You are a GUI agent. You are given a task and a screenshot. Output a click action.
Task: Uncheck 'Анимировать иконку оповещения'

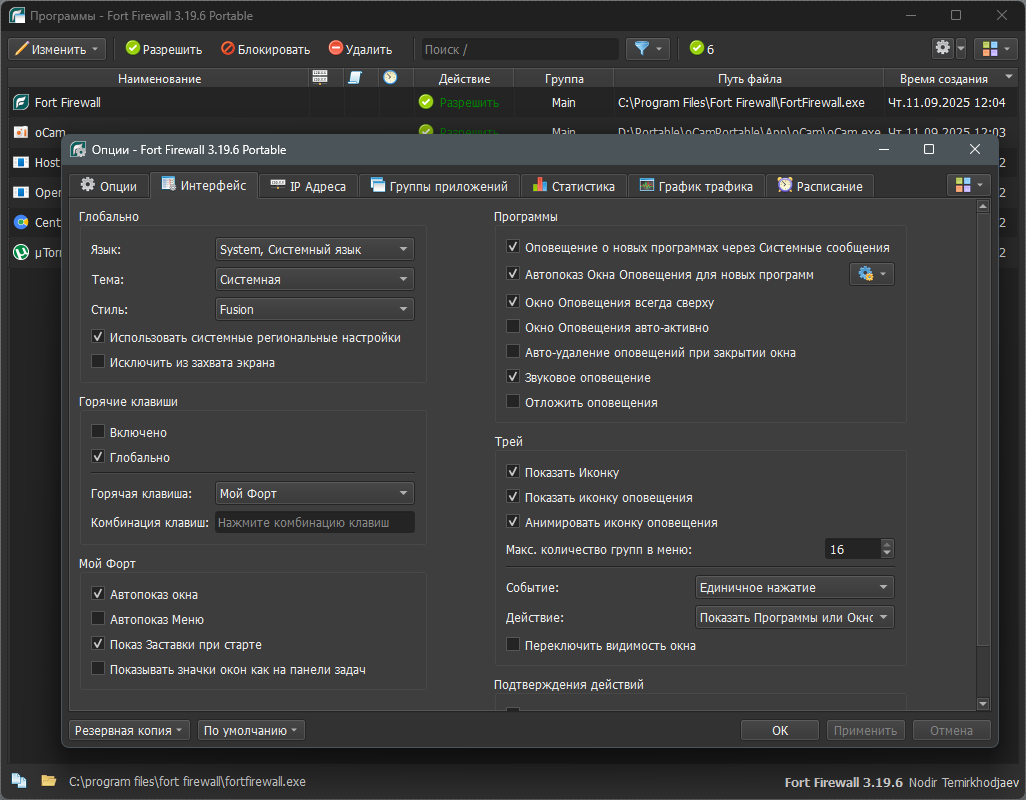pyautogui.click(x=513, y=522)
